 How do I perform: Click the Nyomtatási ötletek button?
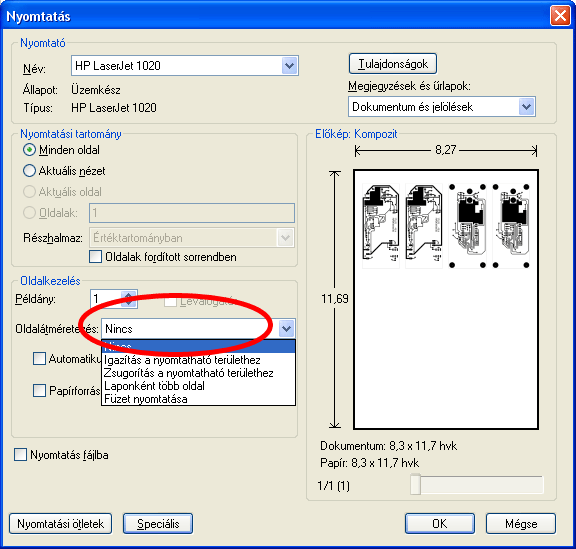tap(60, 524)
